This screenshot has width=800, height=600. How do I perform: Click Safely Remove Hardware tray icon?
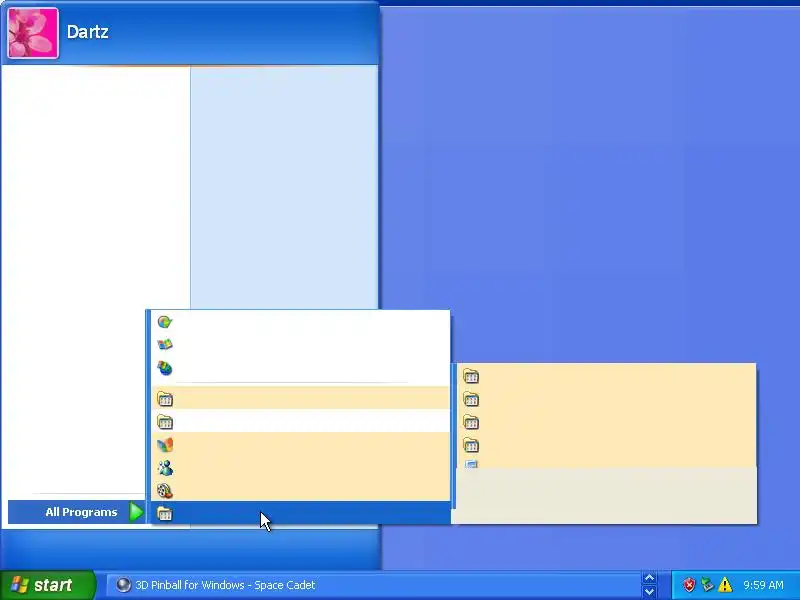coord(707,585)
